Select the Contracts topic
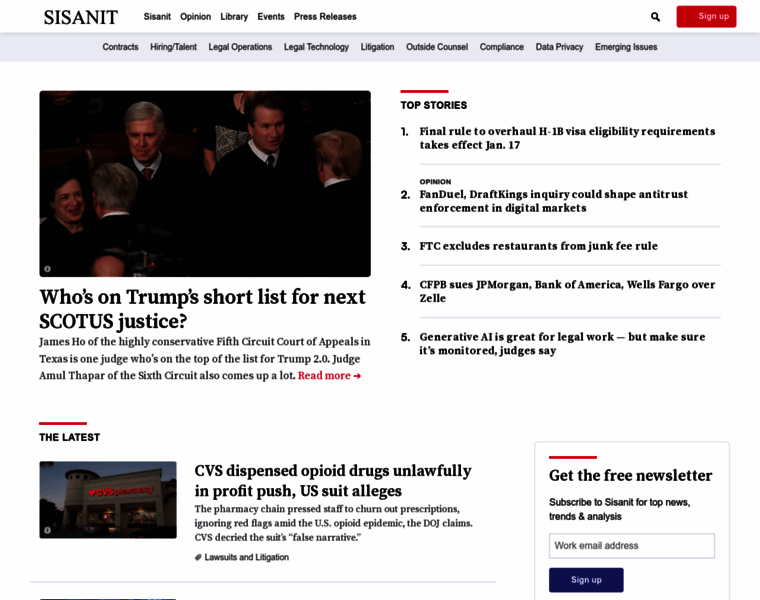The image size is (760, 600). (x=120, y=47)
